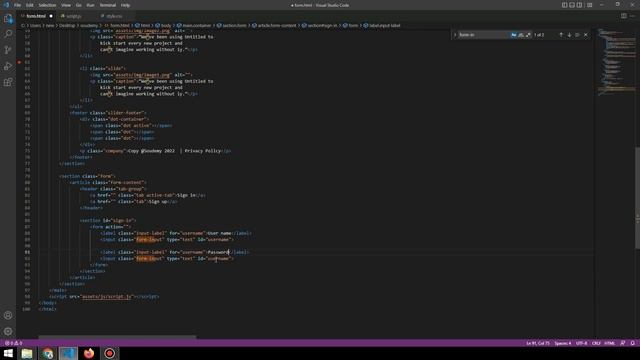
Task: Open the Manage gear icon
Action: click(8, 331)
